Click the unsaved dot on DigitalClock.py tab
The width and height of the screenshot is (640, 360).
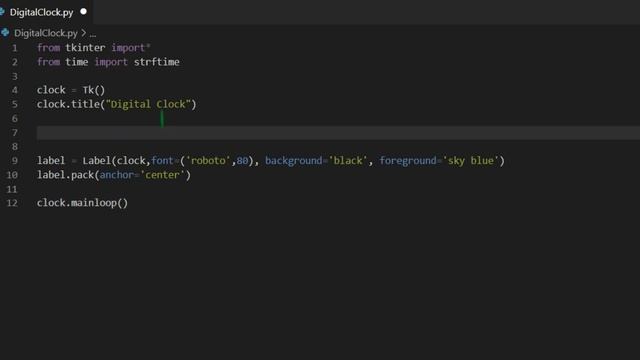click(x=84, y=12)
